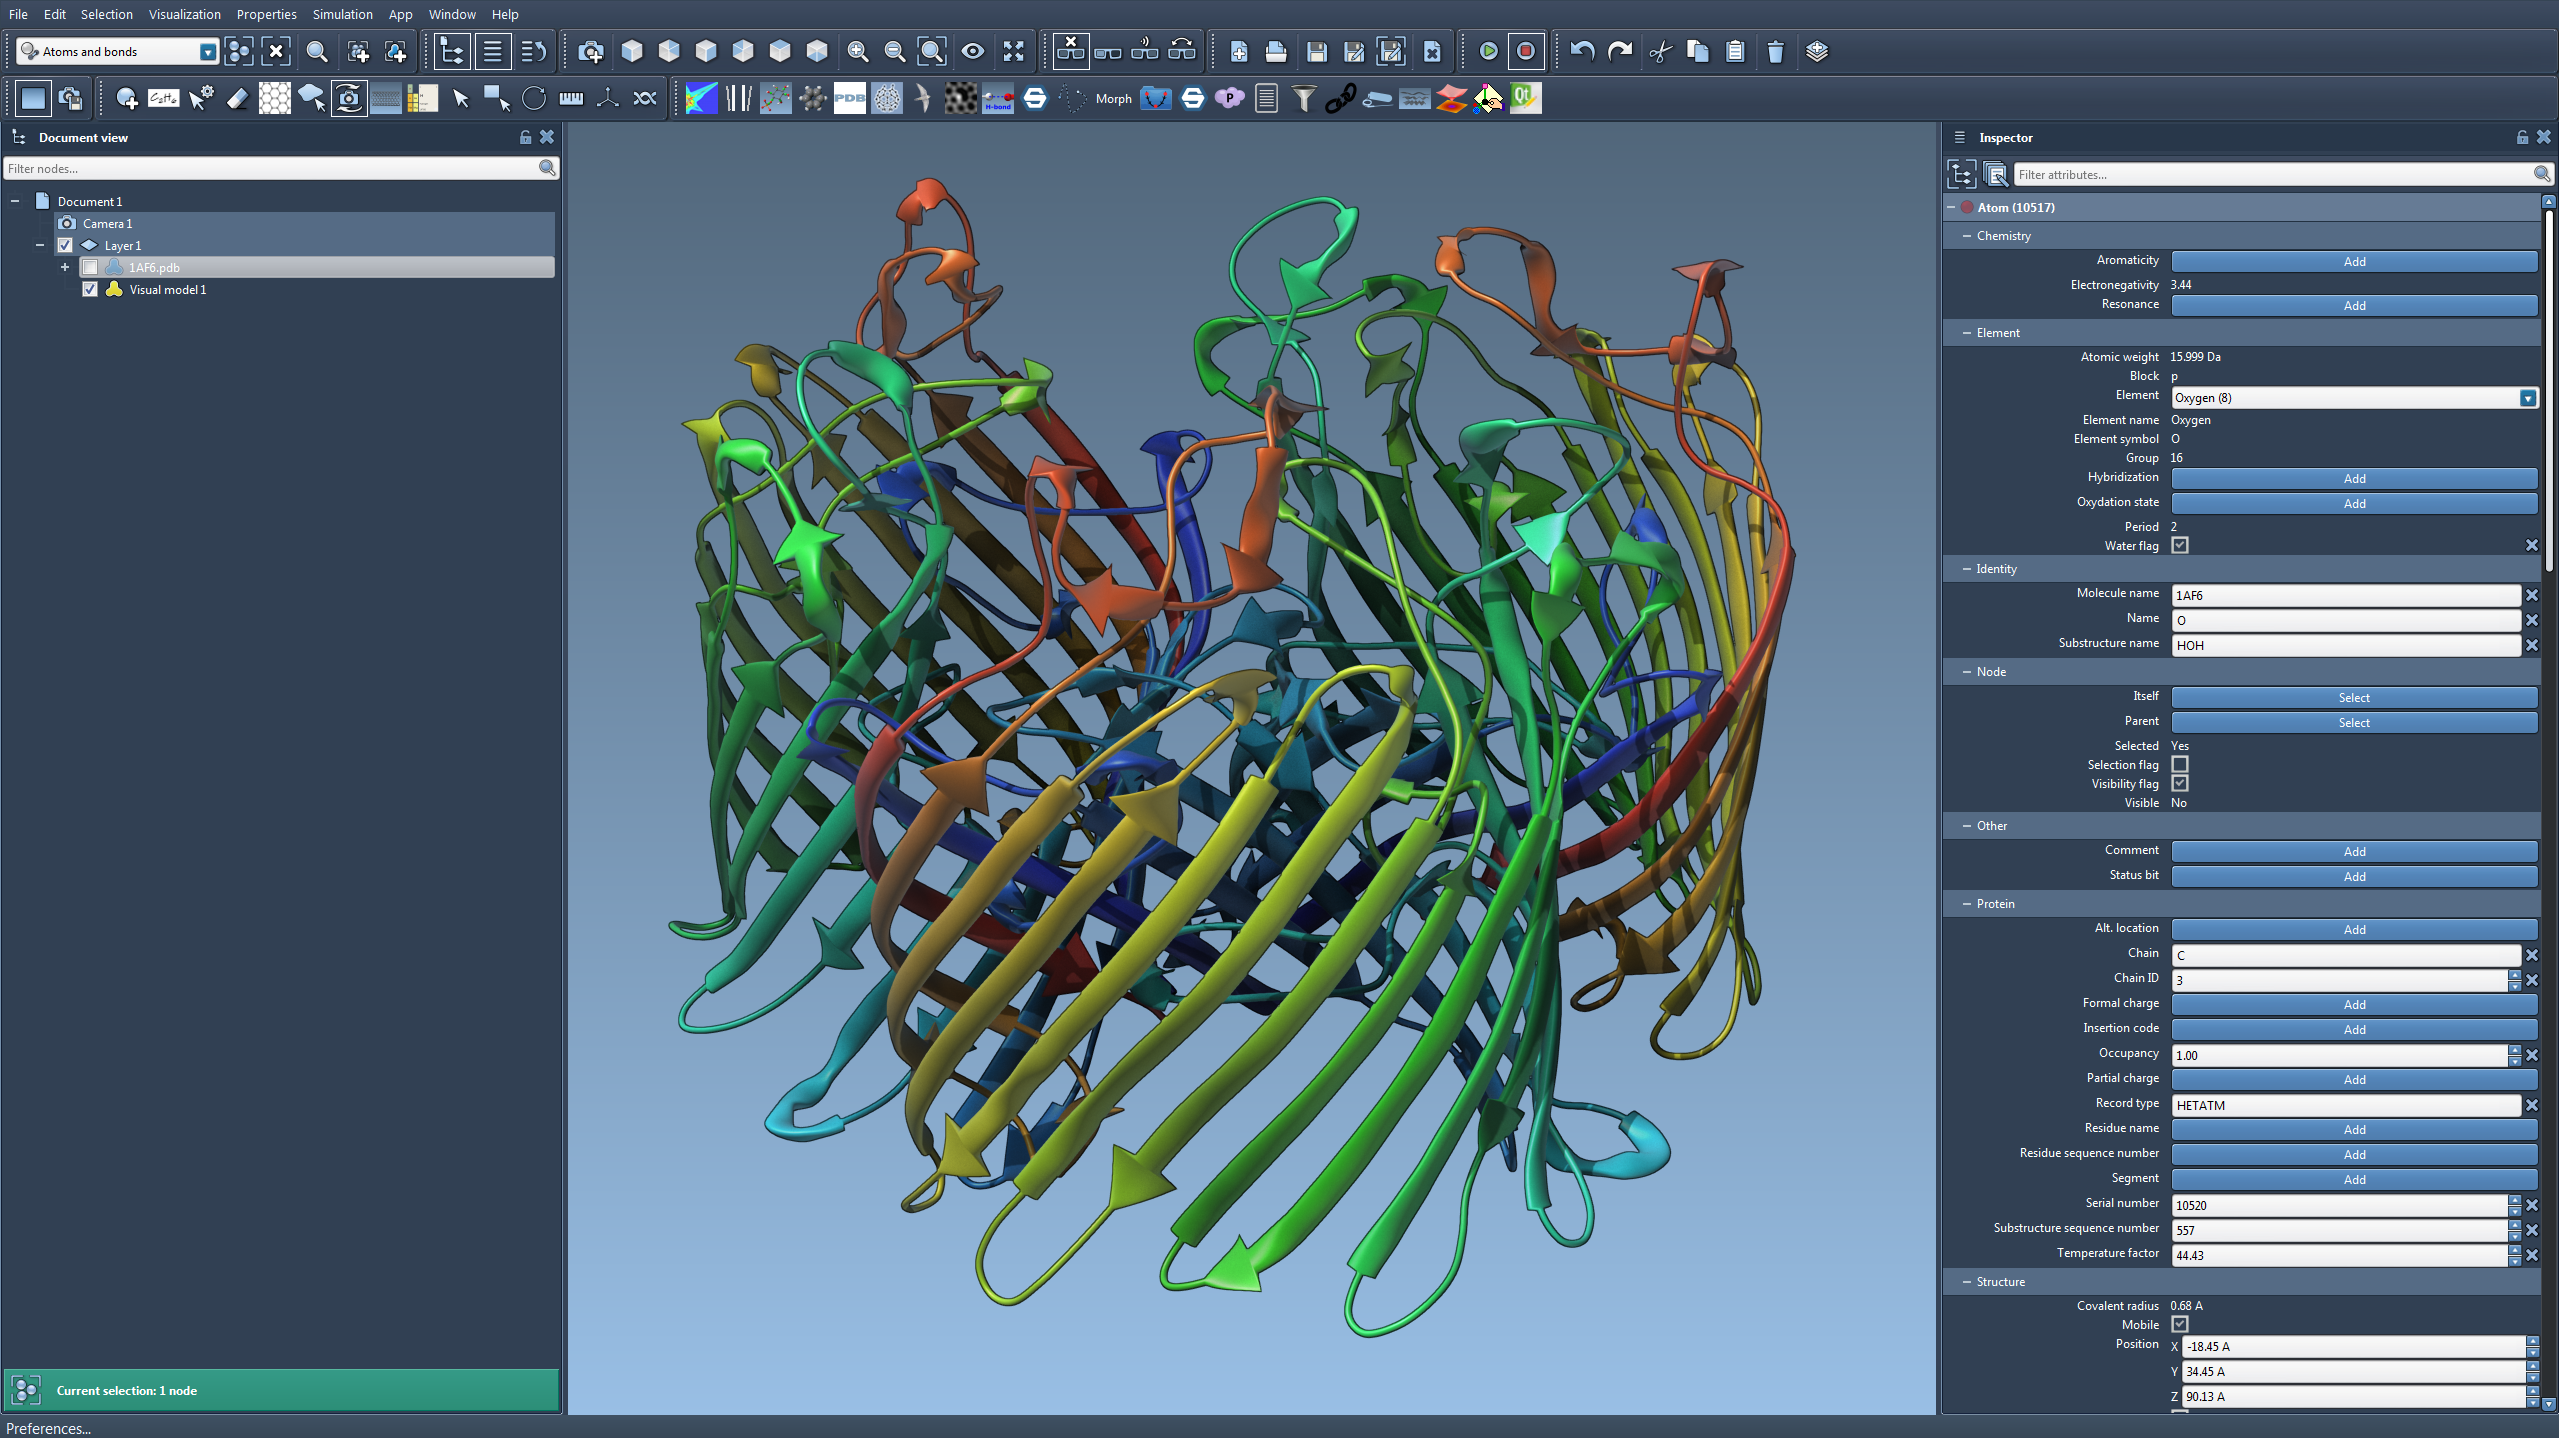
Task: Click Add button for Aromaticity
Action: (2353, 261)
